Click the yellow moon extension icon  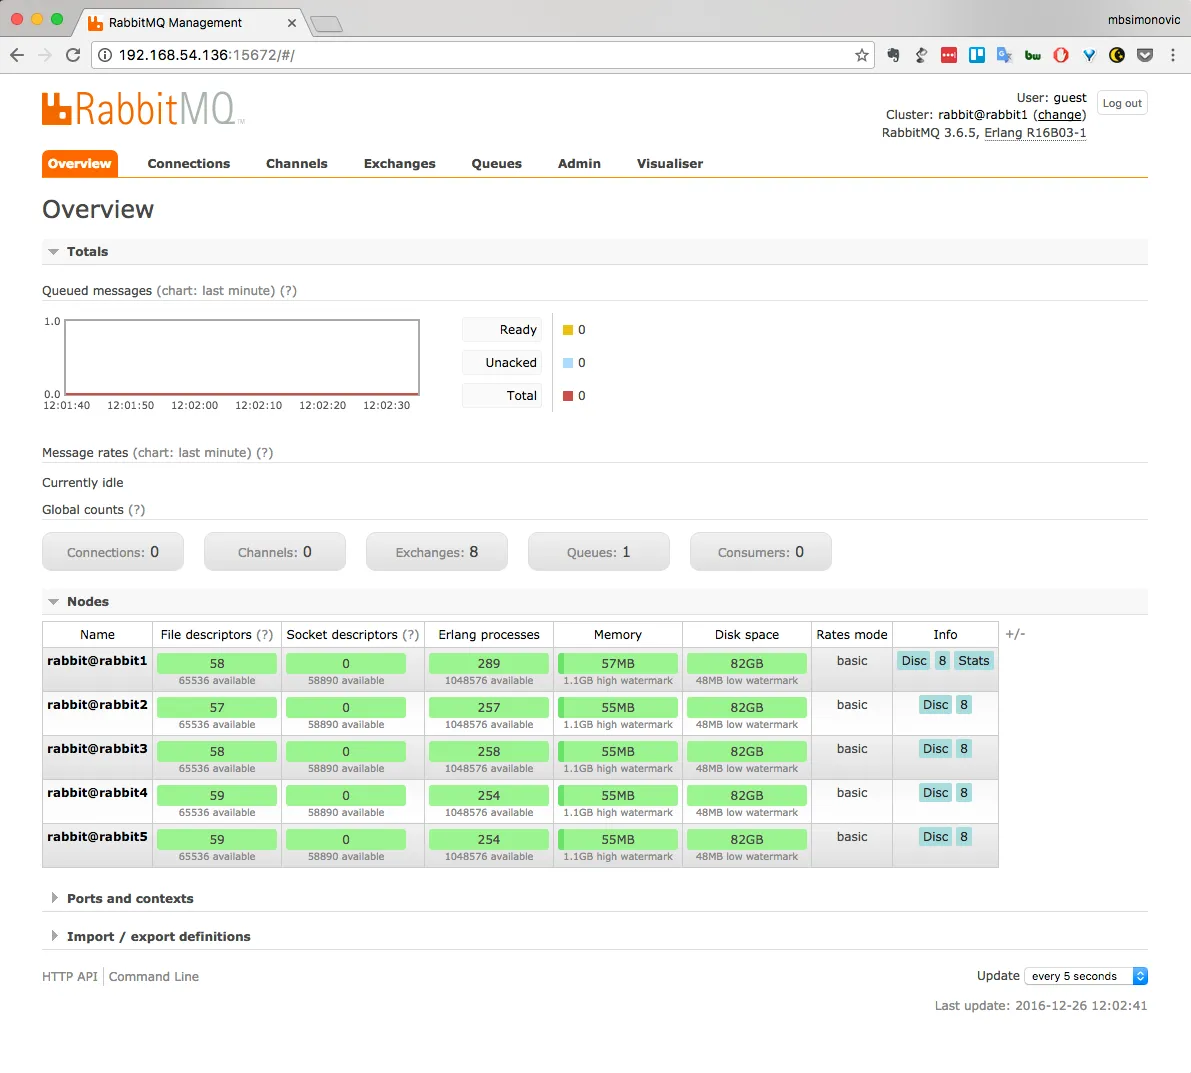(x=1117, y=55)
